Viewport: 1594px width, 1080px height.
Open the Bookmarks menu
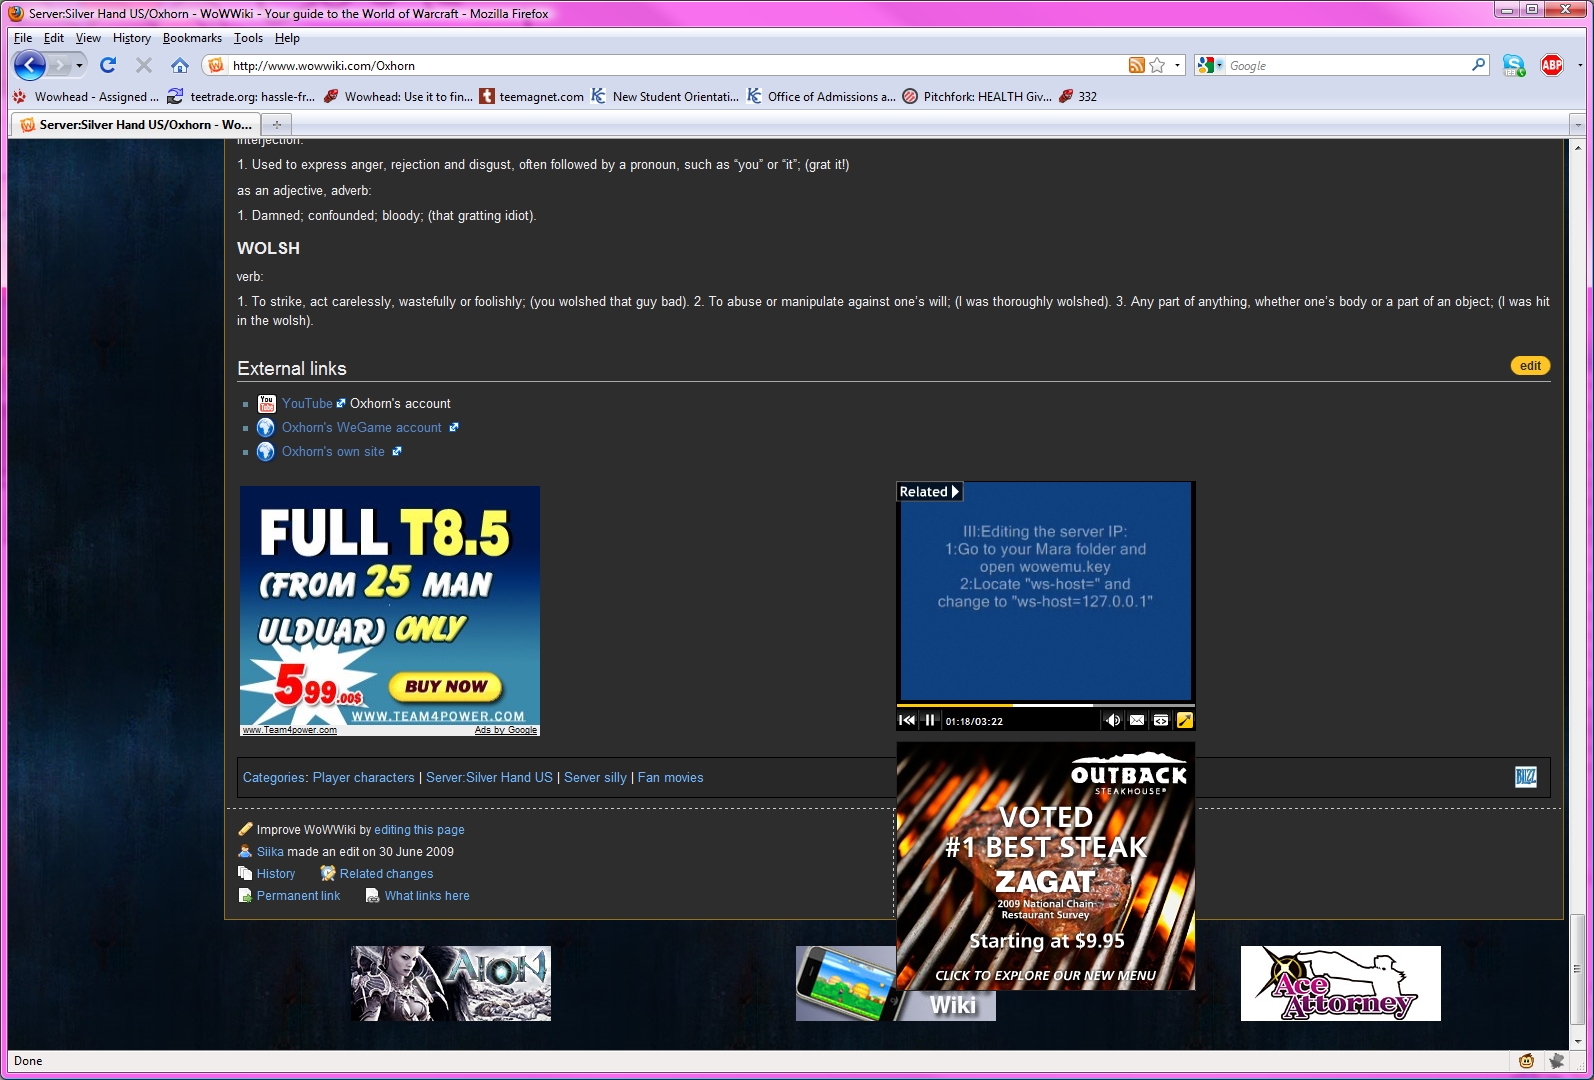click(x=192, y=38)
